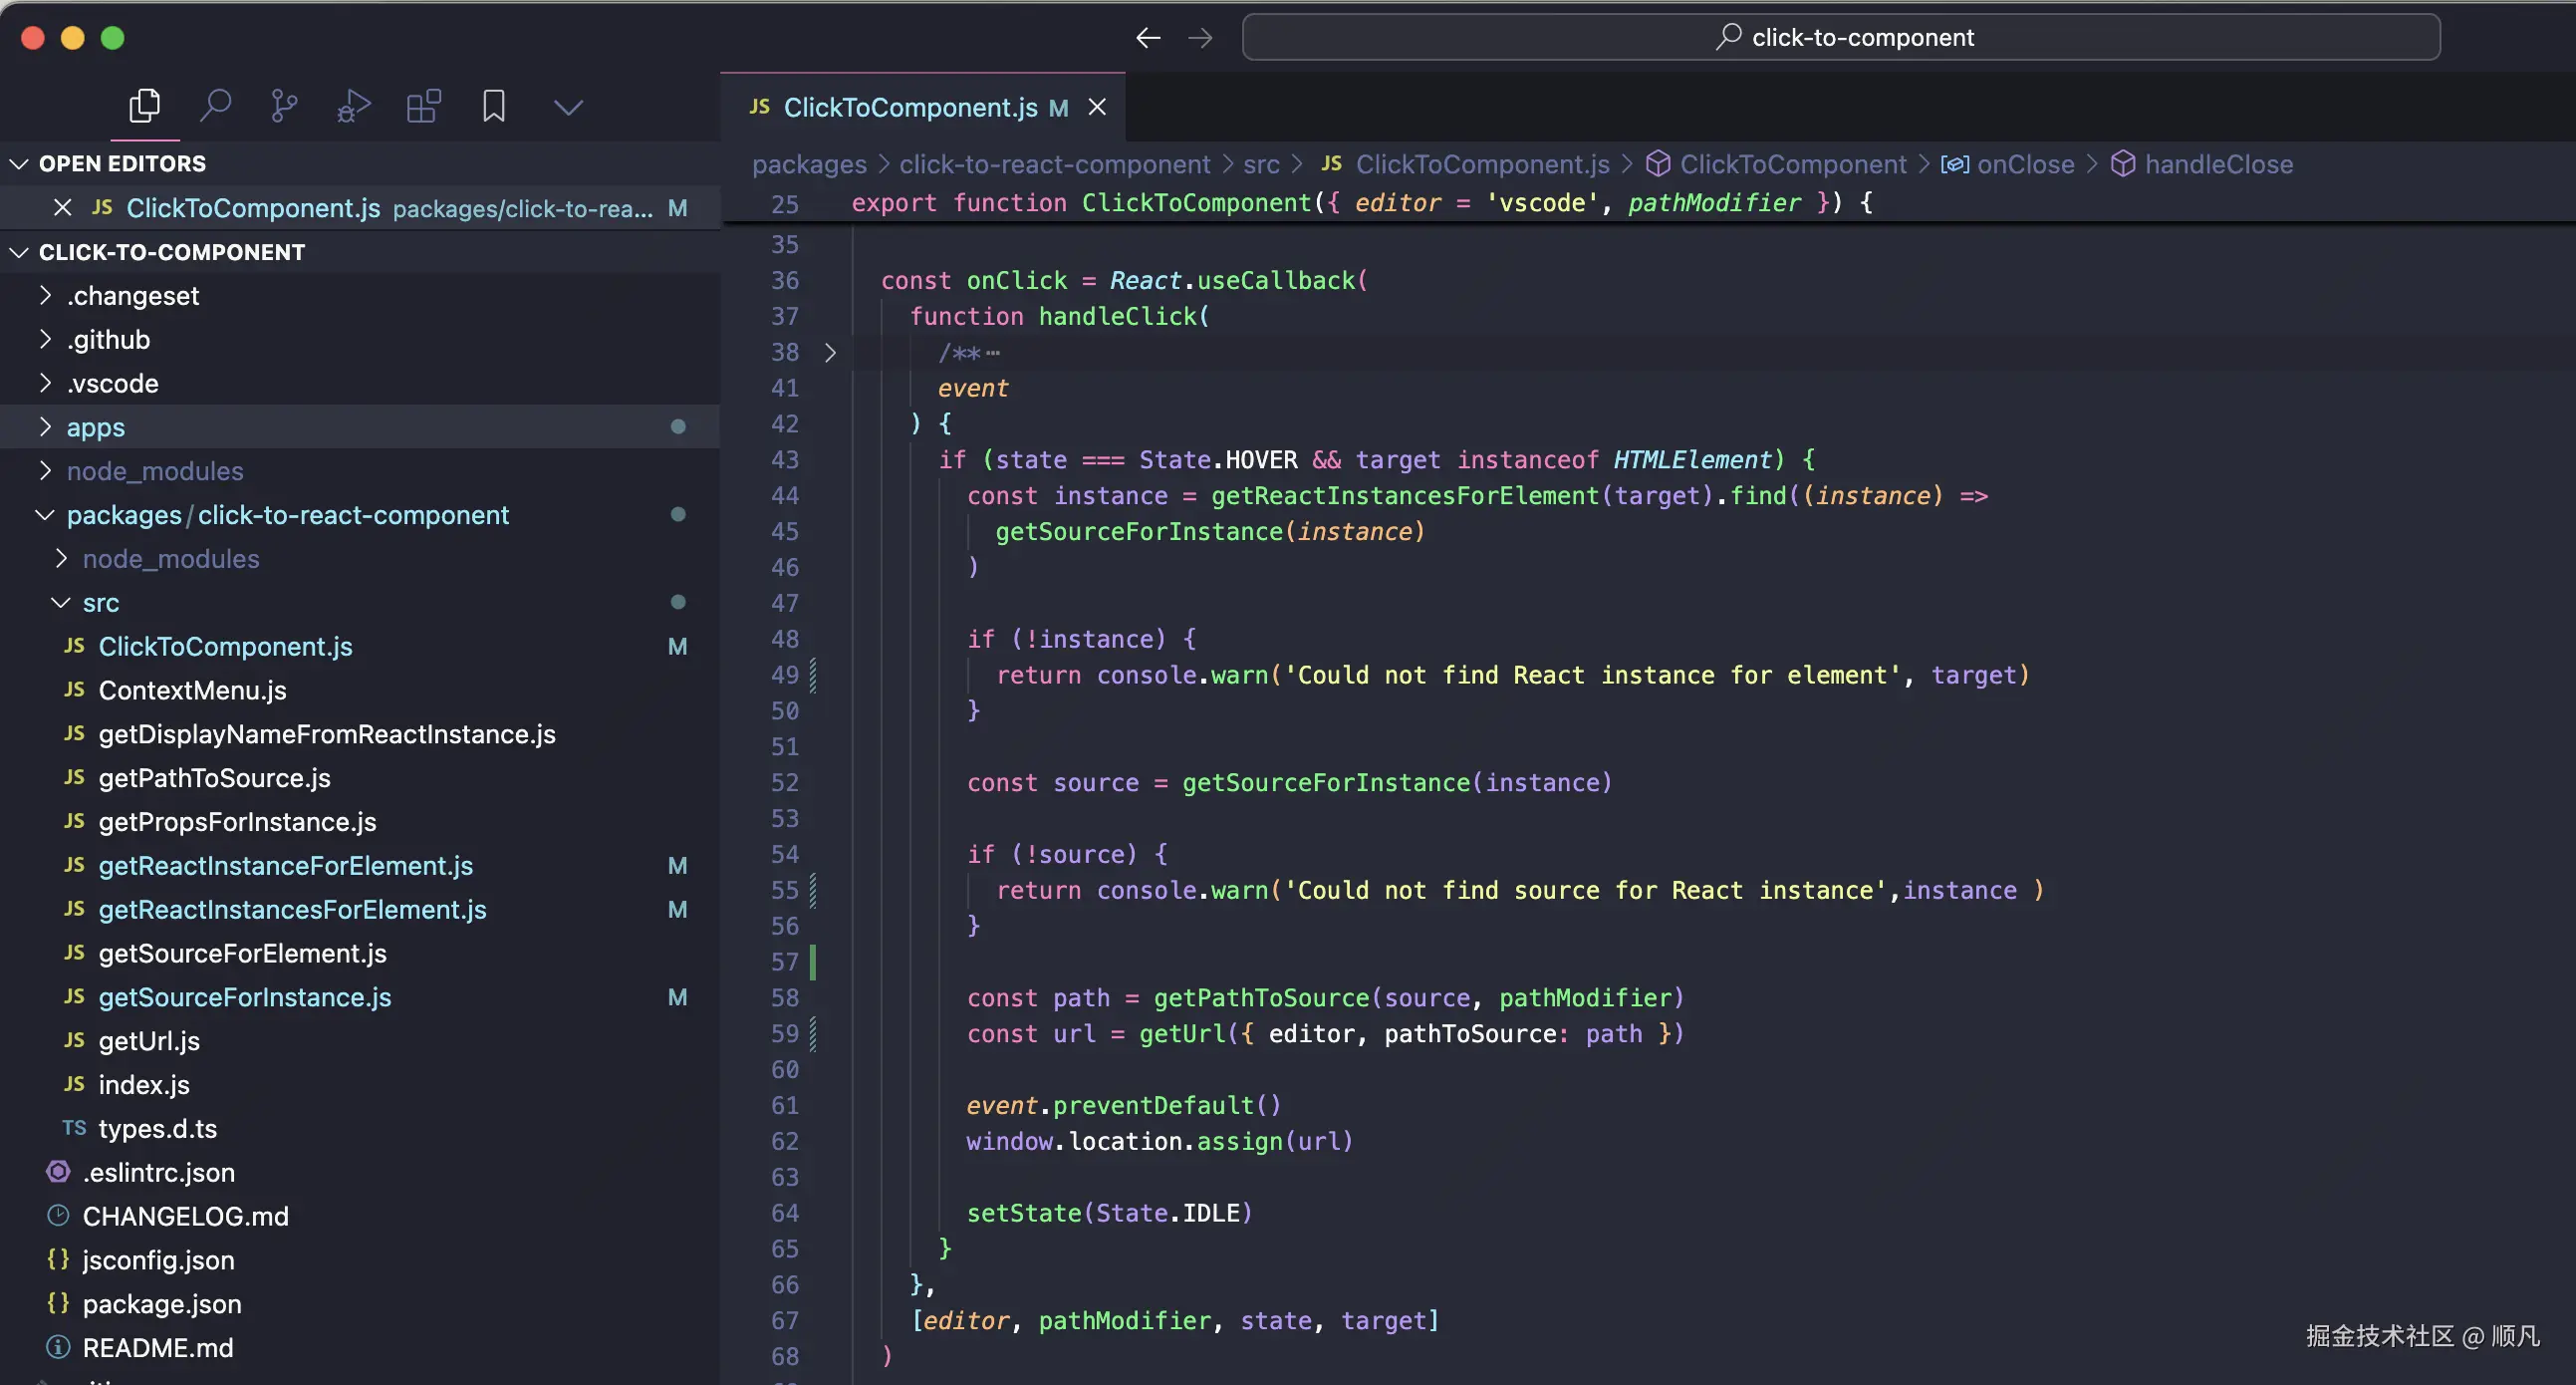The width and height of the screenshot is (2576, 1385).
Task: Open getUrl.js in file tree
Action: [x=149, y=1041]
